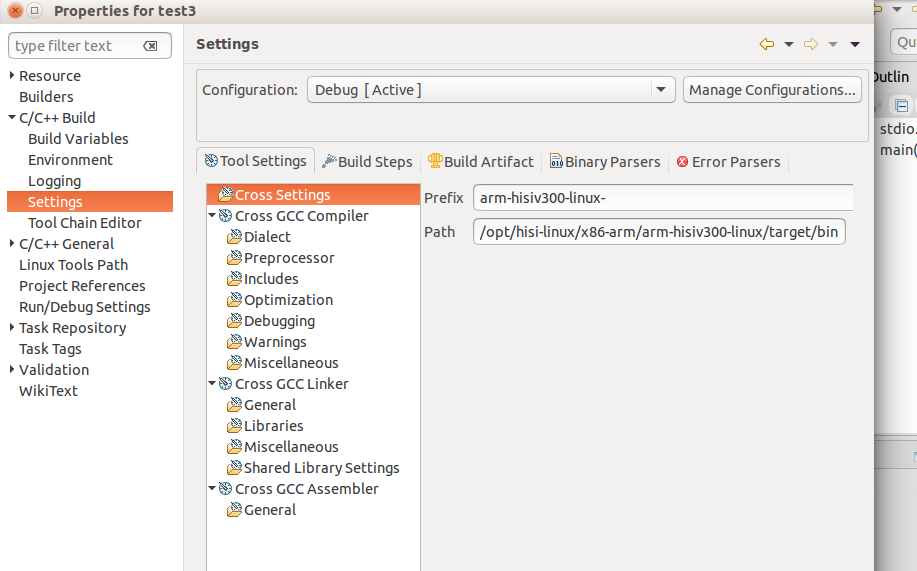The image size is (917, 571).
Task: Select Tool Chain Editor in tree
Action: point(85,223)
